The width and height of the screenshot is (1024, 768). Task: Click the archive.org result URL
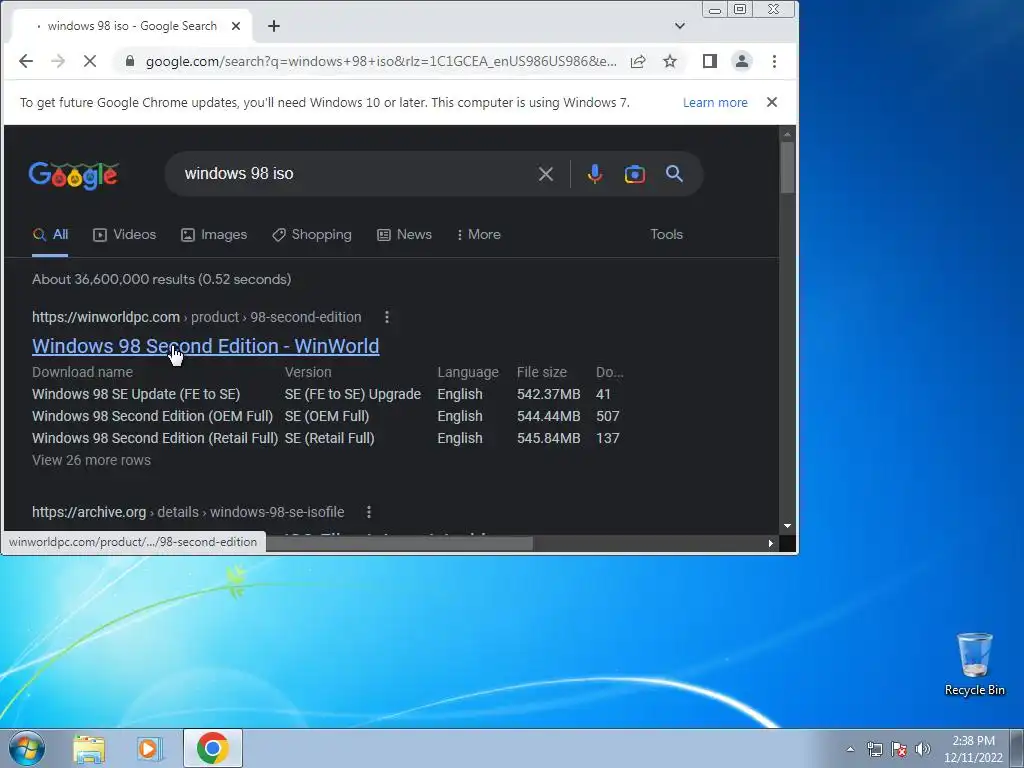[188, 513]
